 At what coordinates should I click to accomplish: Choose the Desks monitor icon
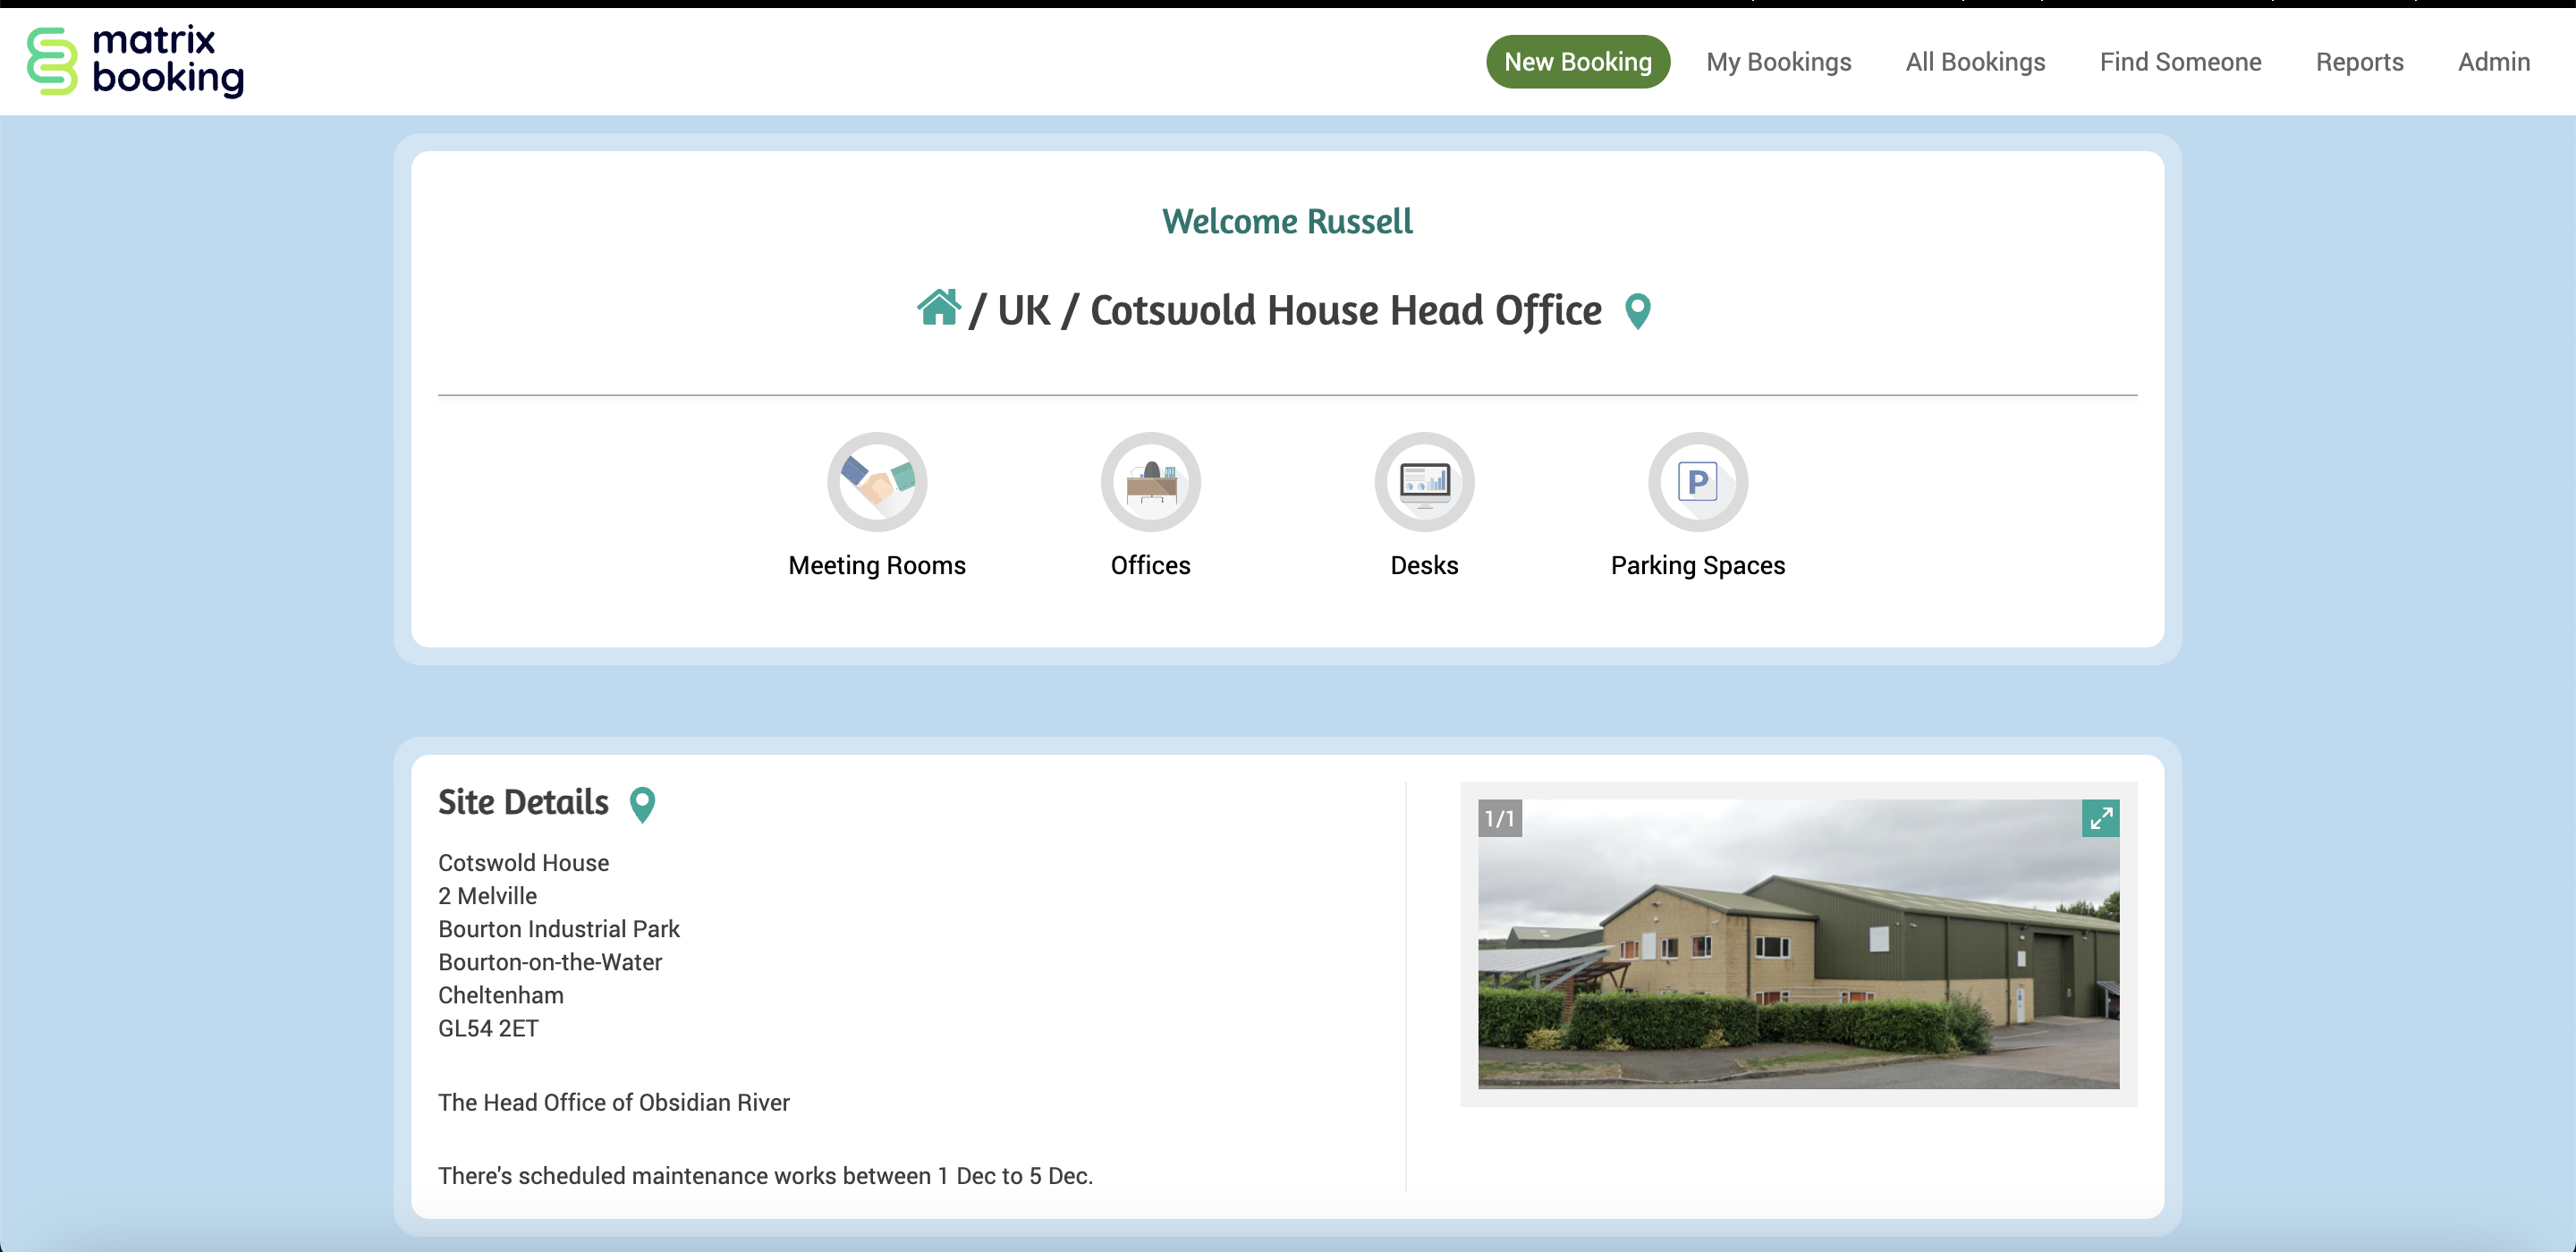1424,481
